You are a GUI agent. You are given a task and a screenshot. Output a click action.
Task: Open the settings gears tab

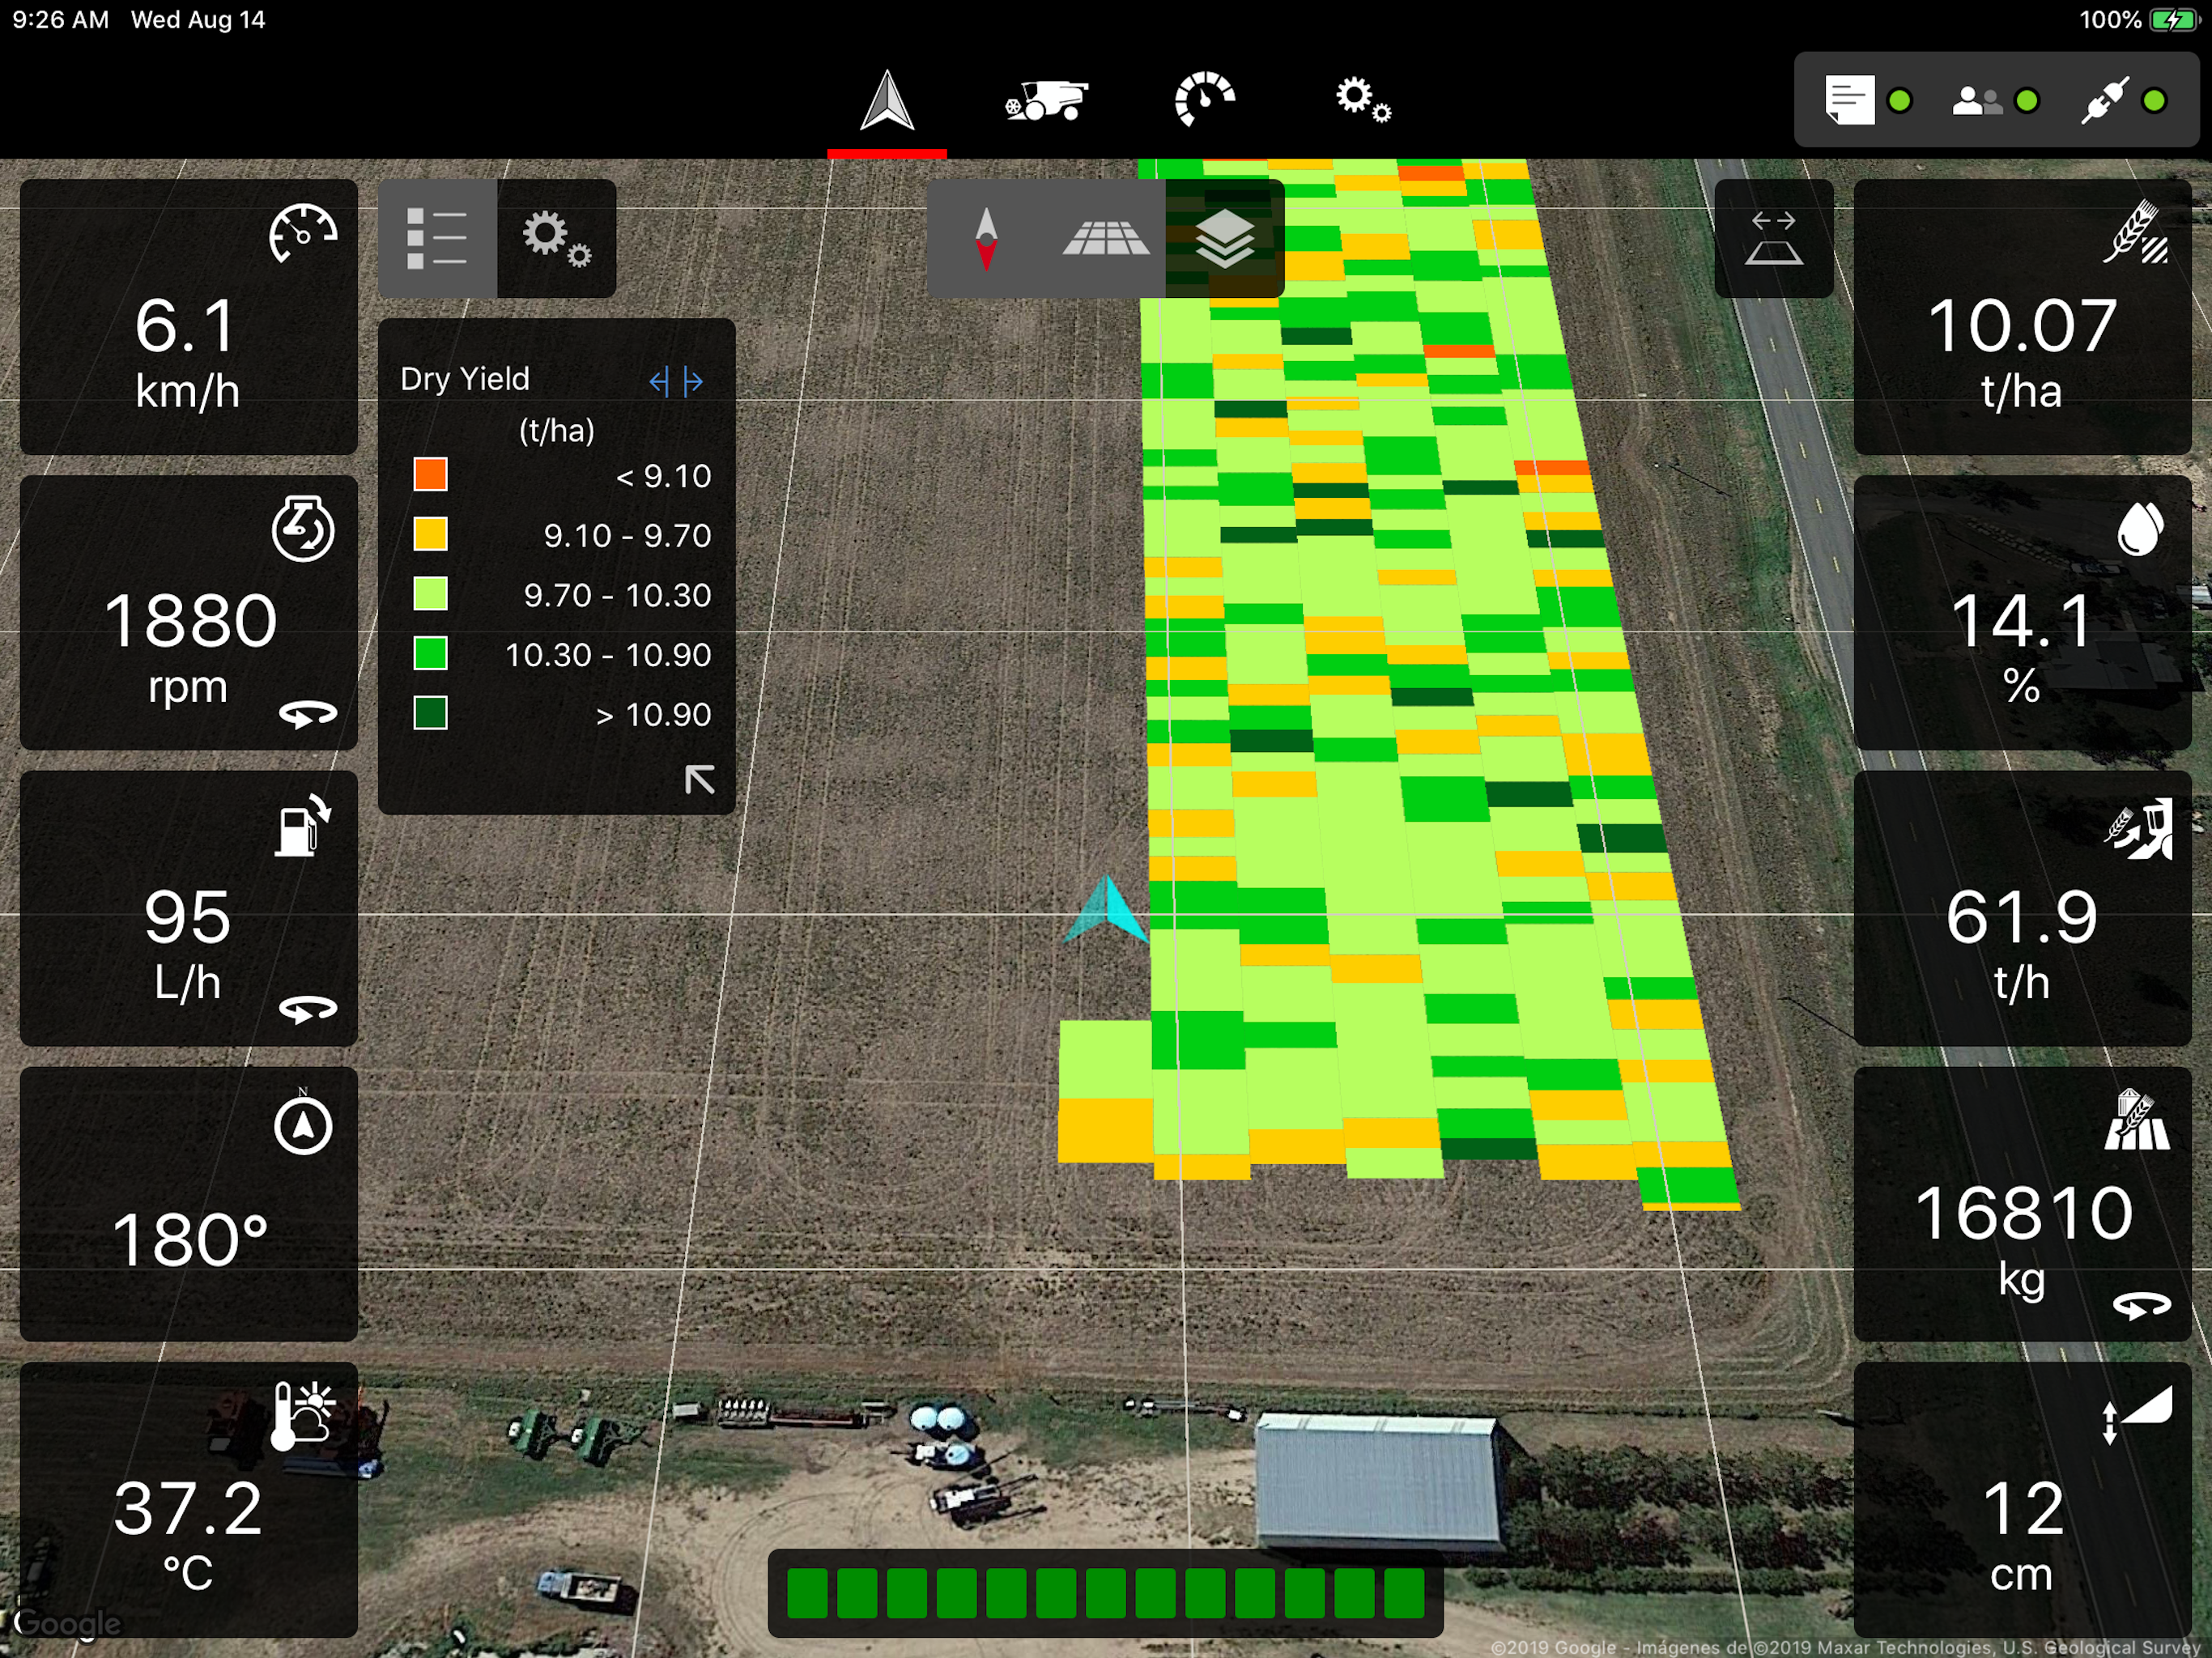coord(1363,100)
